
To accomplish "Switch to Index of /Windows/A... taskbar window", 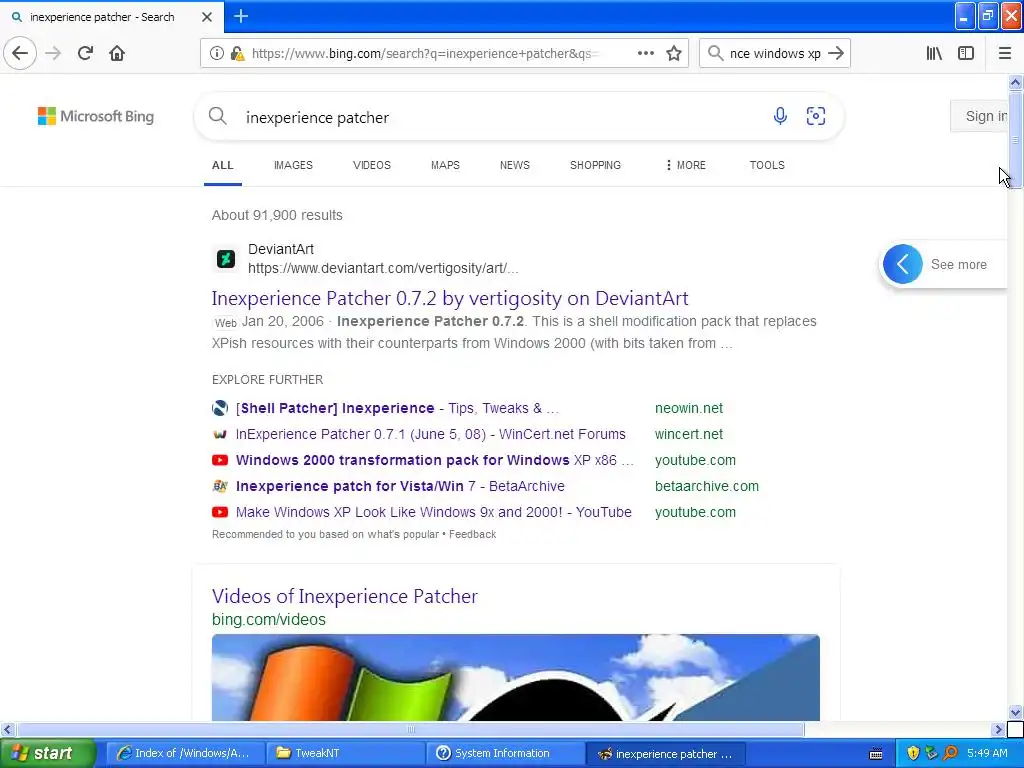I will (x=184, y=753).
